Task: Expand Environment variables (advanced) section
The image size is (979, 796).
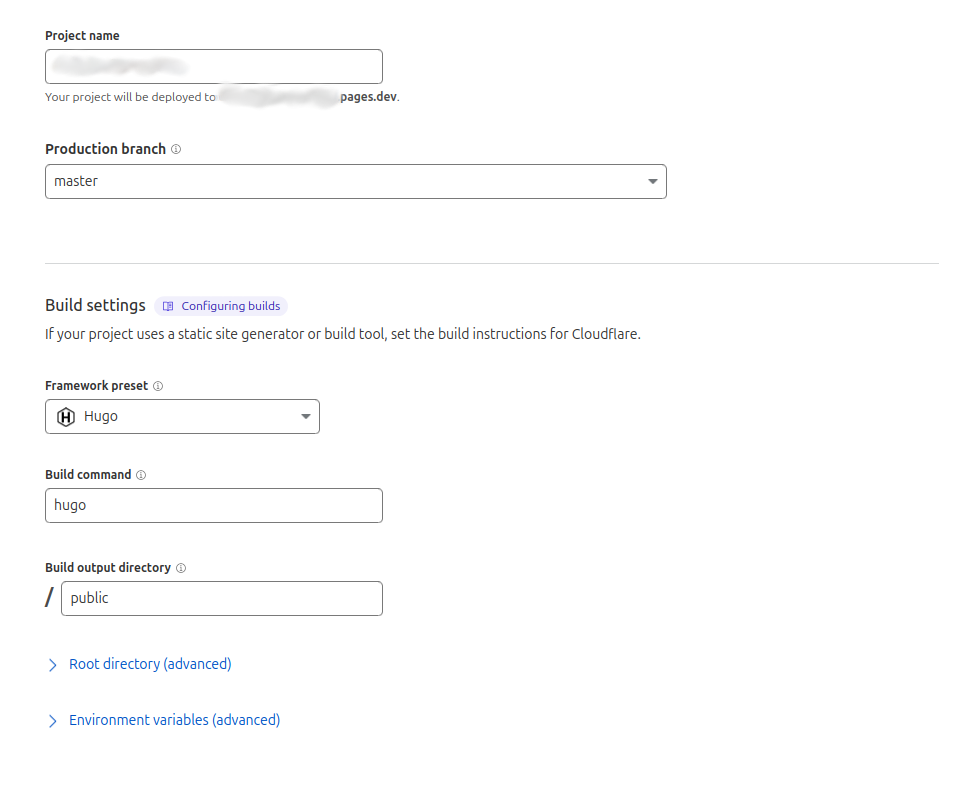Action: (174, 720)
